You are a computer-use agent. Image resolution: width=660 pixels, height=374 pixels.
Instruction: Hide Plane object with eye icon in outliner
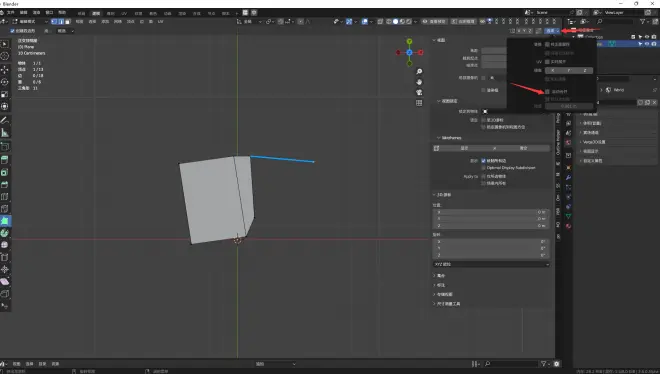point(647,44)
